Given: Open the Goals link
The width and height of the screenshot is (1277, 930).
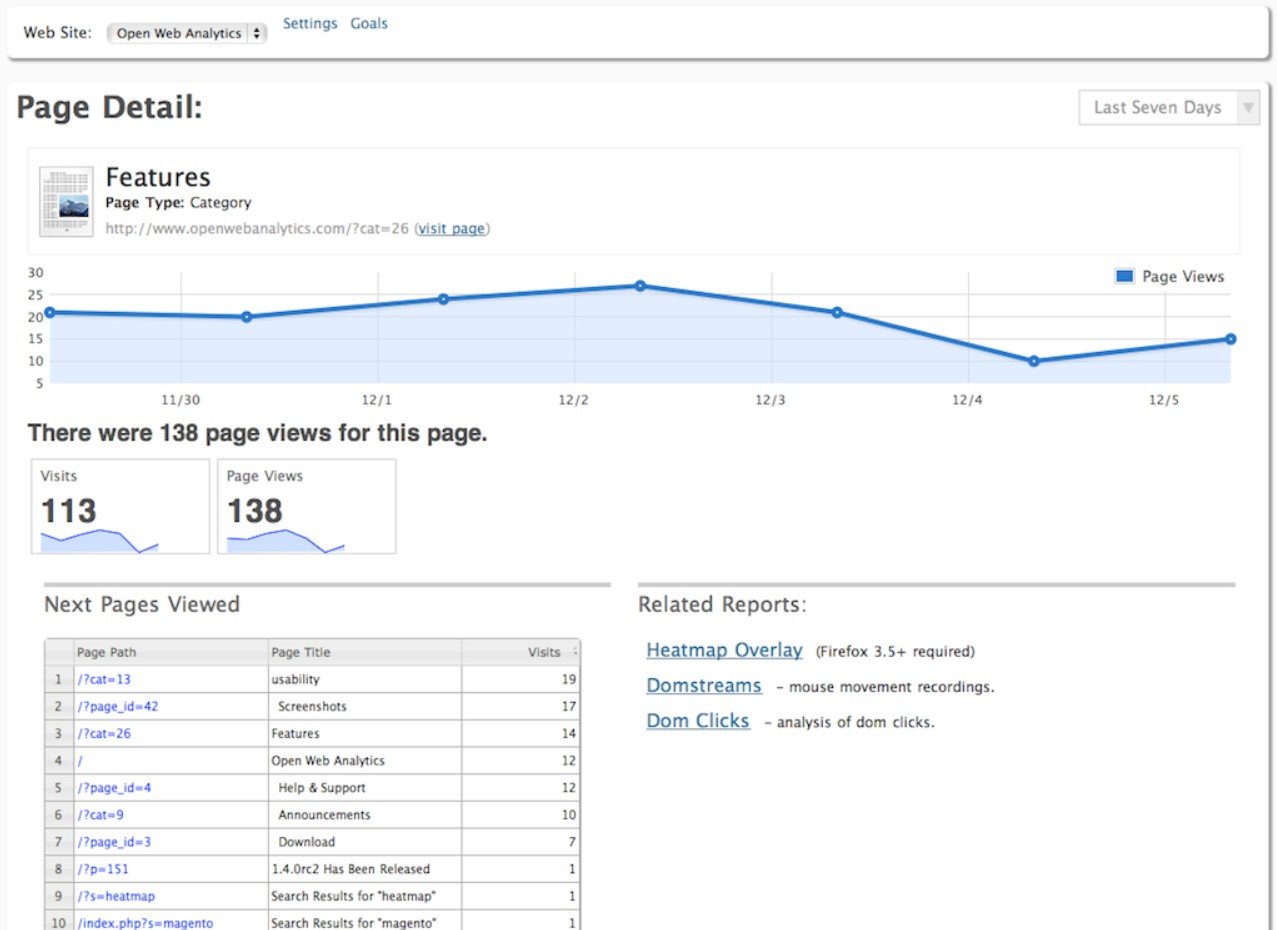Looking at the screenshot, I should (369, 23).
